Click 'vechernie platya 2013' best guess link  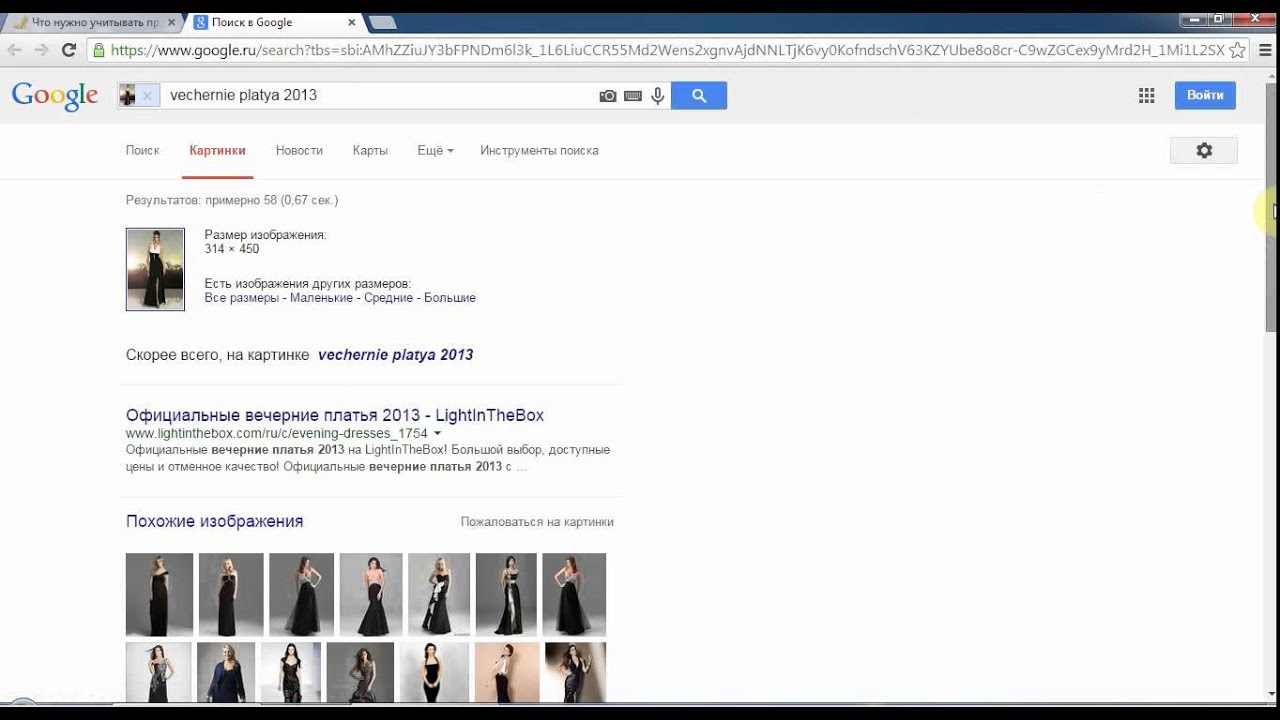(x=395, y=354)
